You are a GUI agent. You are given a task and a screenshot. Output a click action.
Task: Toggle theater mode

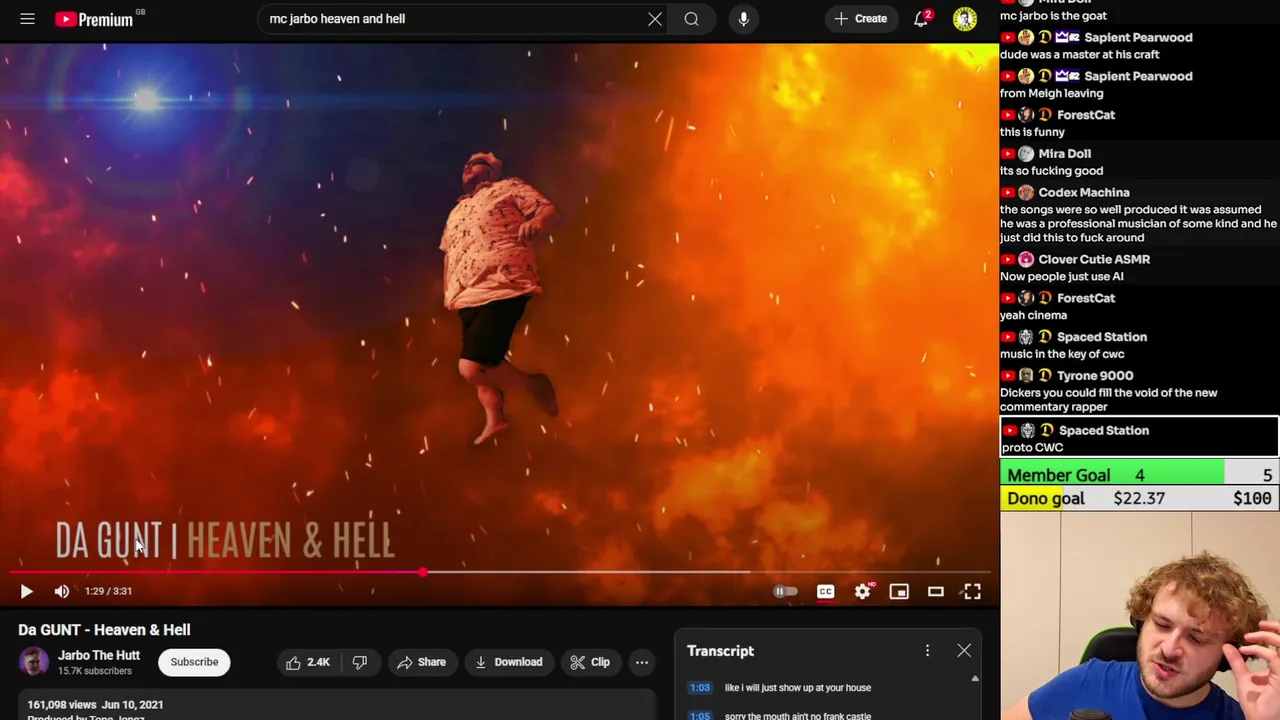pos(936,591)
